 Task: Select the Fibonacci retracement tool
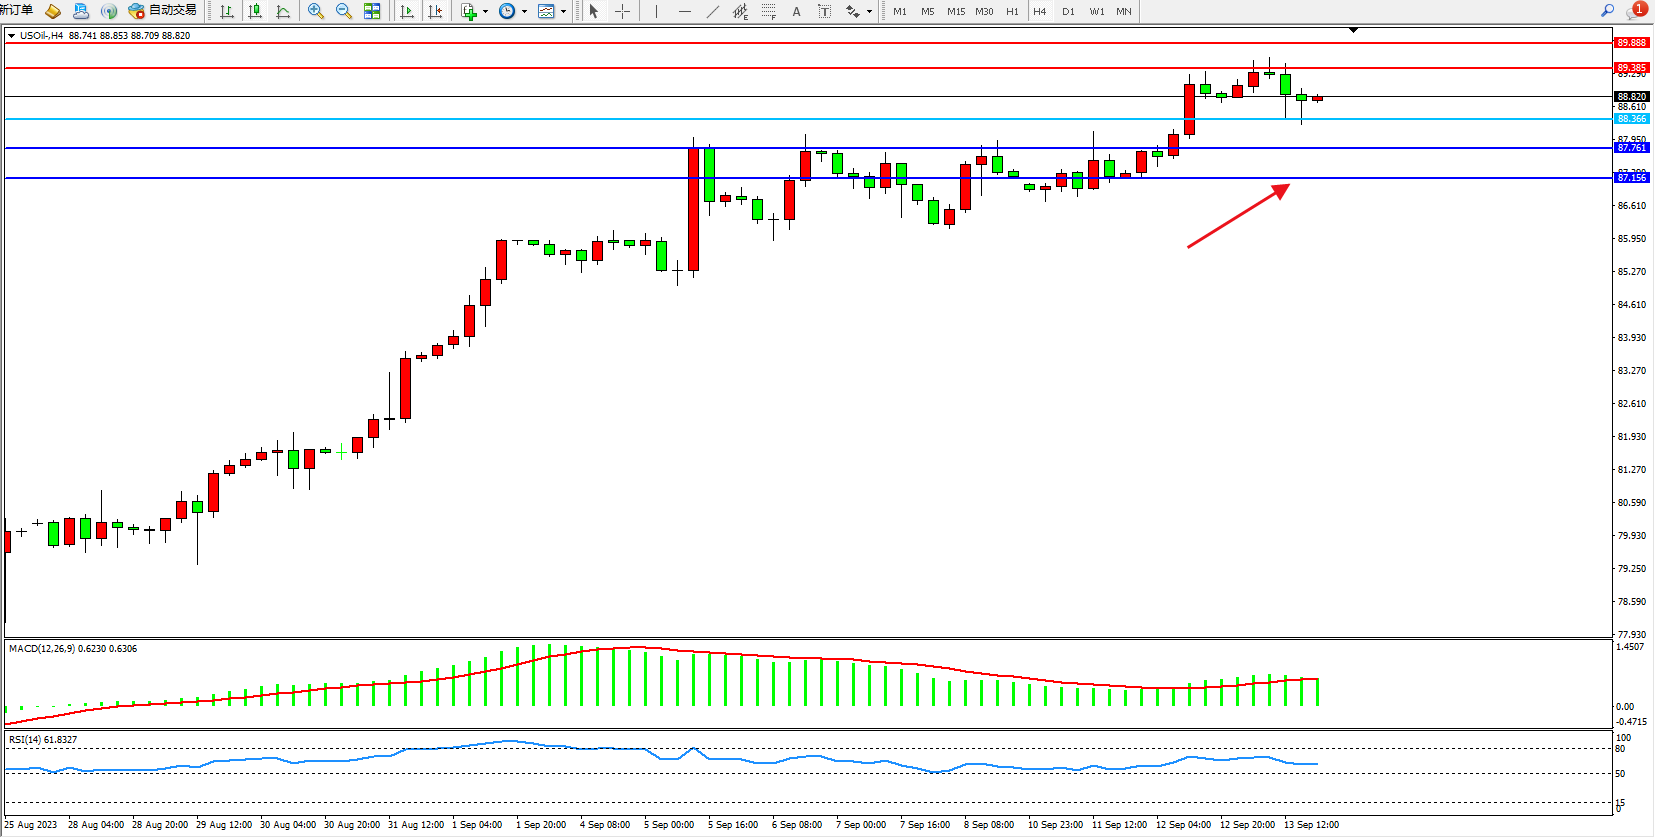tap(768, 11)
